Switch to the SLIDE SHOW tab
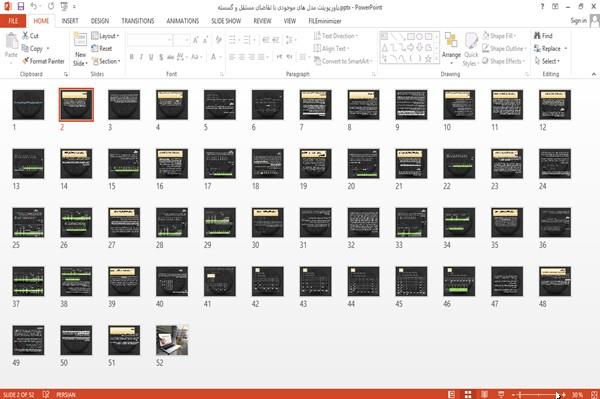Image resolution: width=600 pixels, height=399 pixels. (226, 21)
